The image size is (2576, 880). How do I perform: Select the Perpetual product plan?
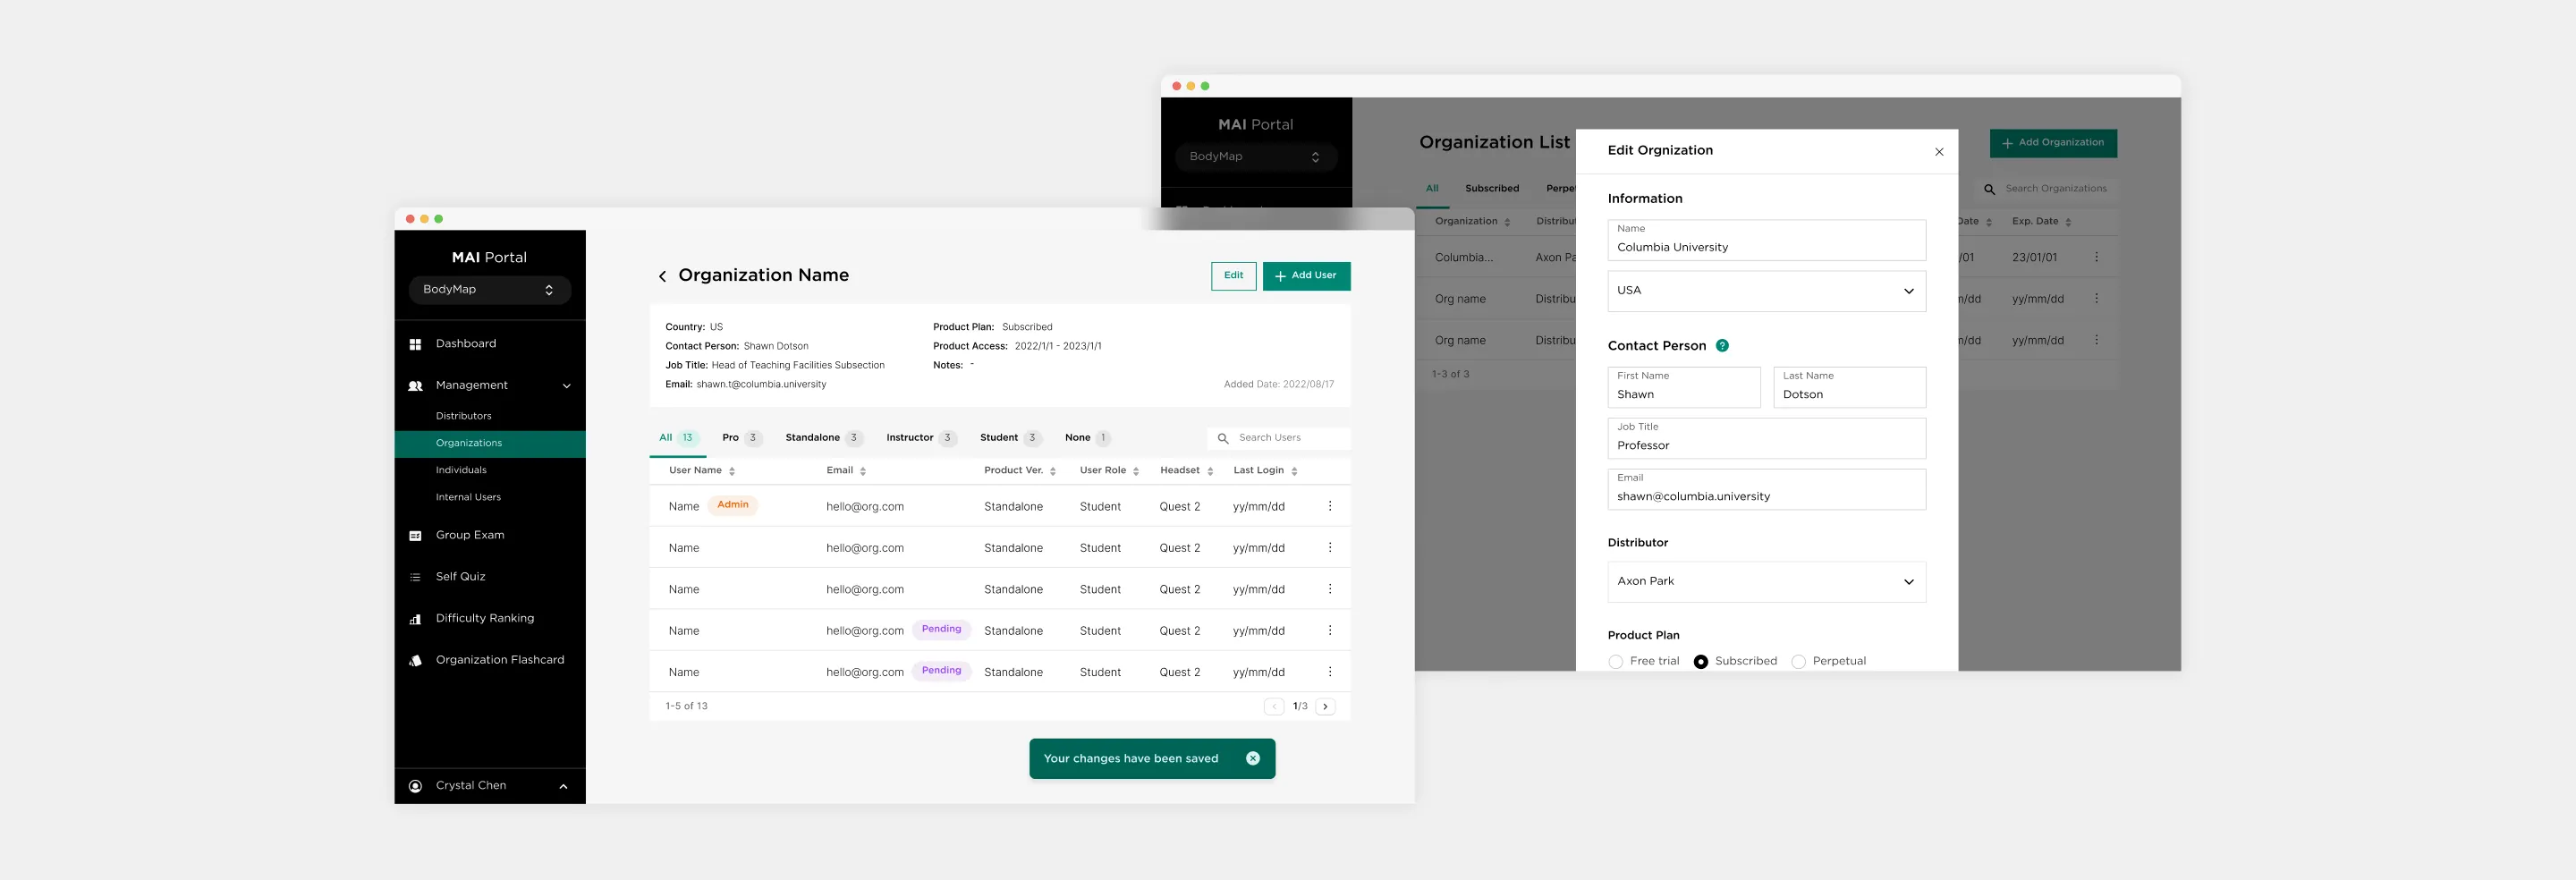pos(1799,661)
